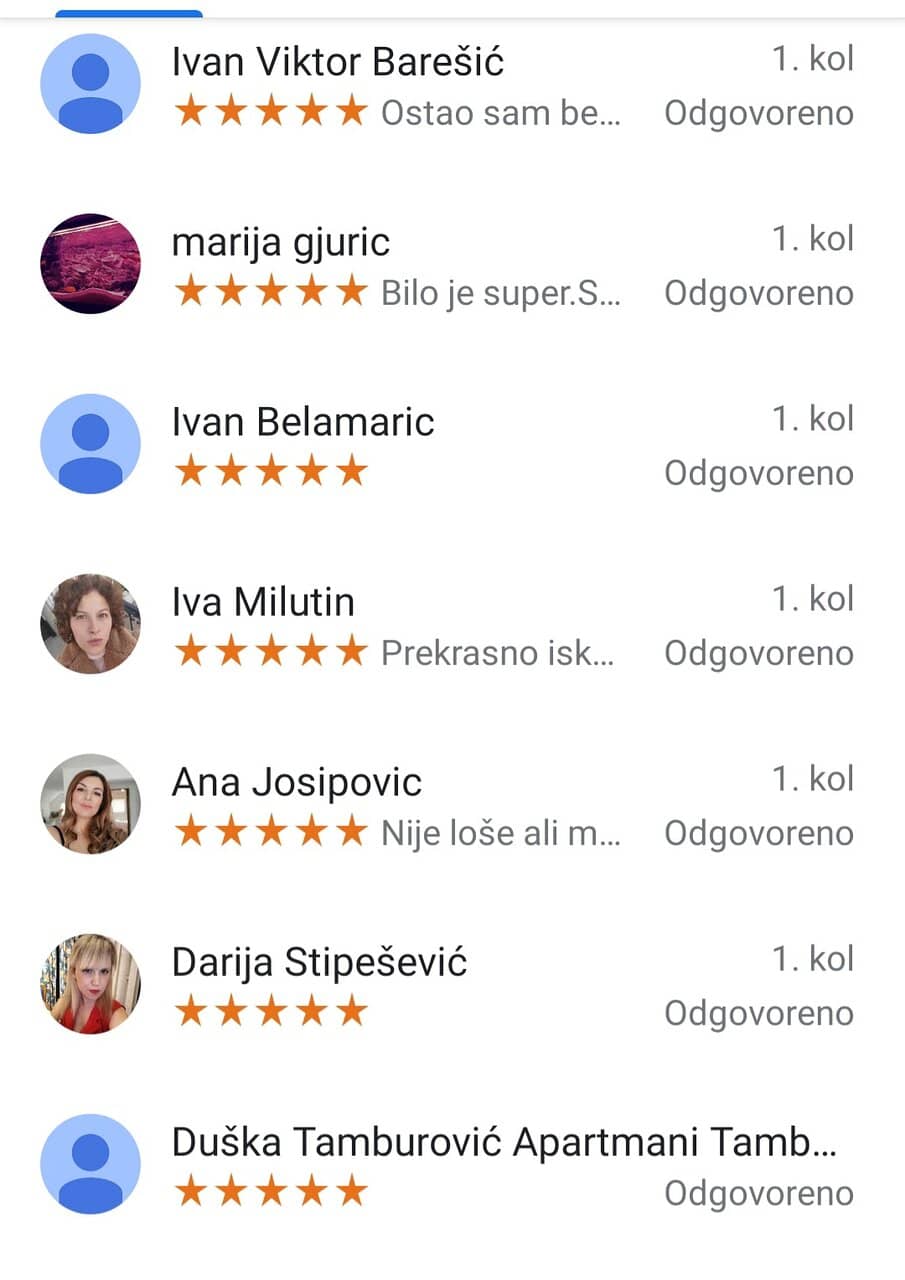This screenshot has width=905, height=1280.
Task: Tap 'Odgovoreno' status on Duška Tamburović's review
Action: pyautogui.click(x=759, y=1193)
